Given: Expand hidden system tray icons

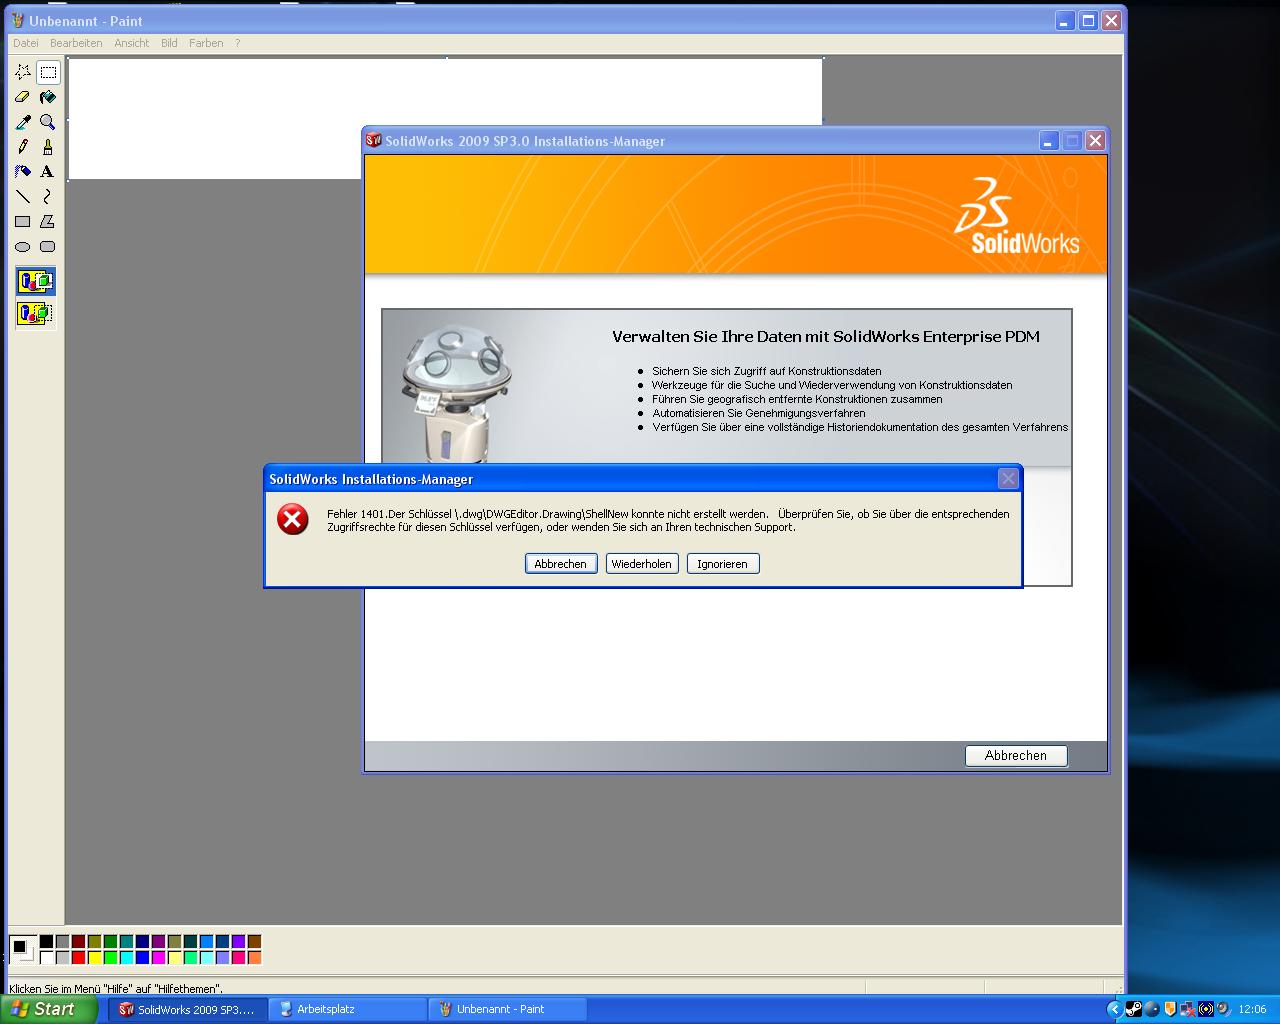Looking at the screenshot, I should tap(1114, 1009).
